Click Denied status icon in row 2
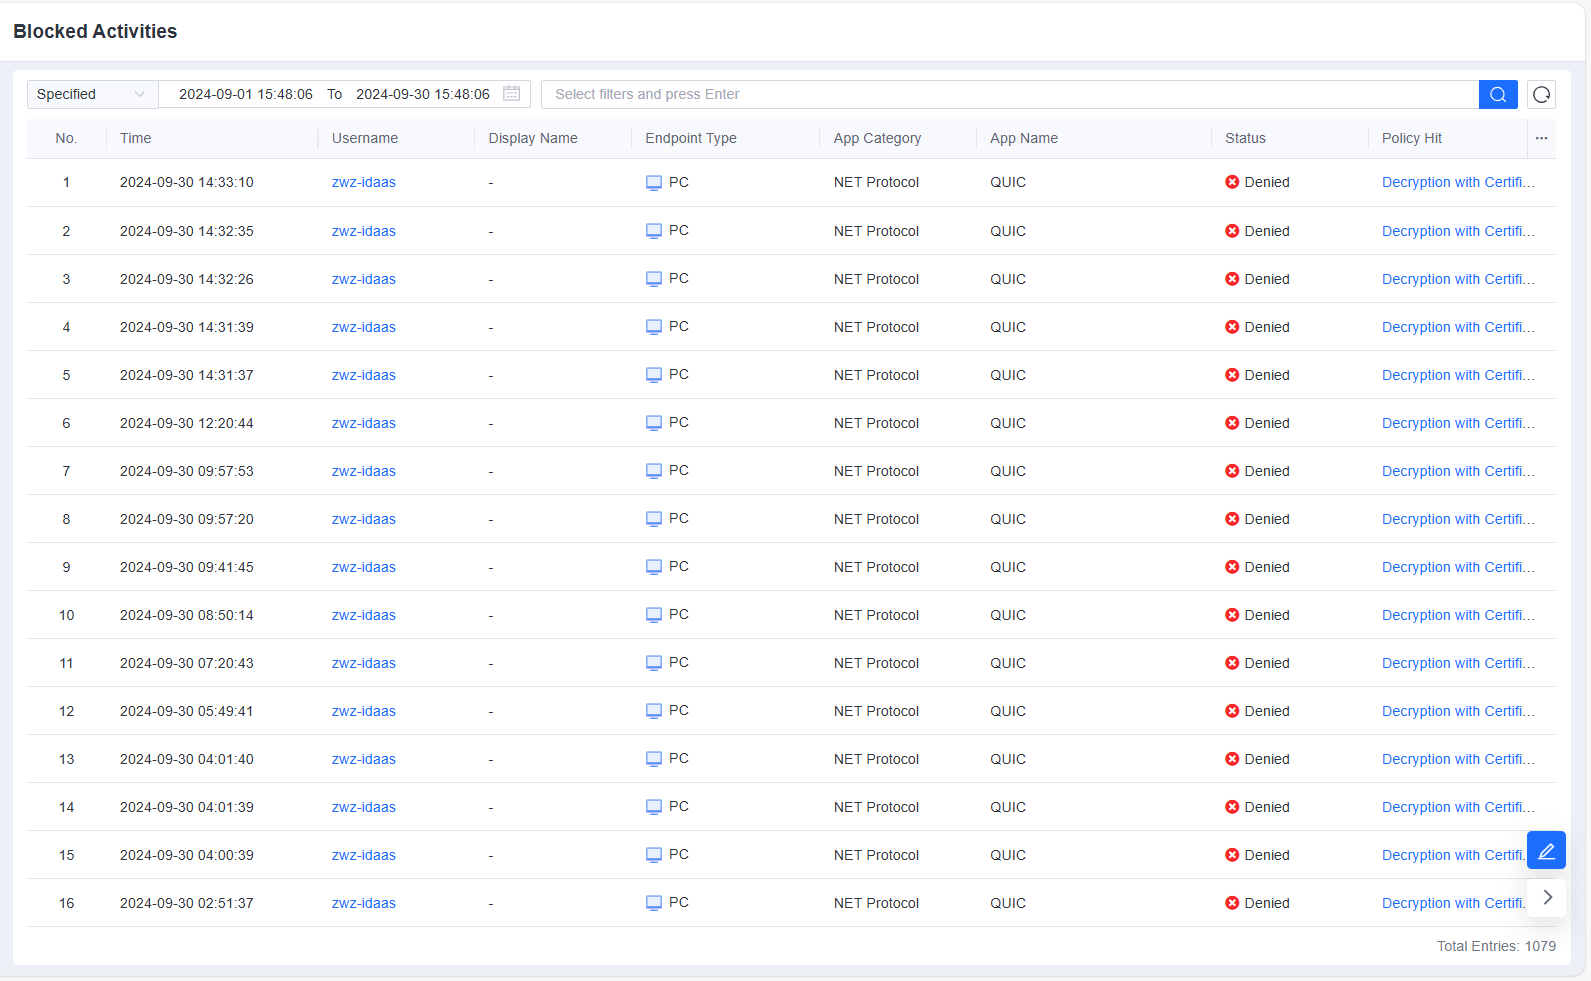 pos(1232,231)
